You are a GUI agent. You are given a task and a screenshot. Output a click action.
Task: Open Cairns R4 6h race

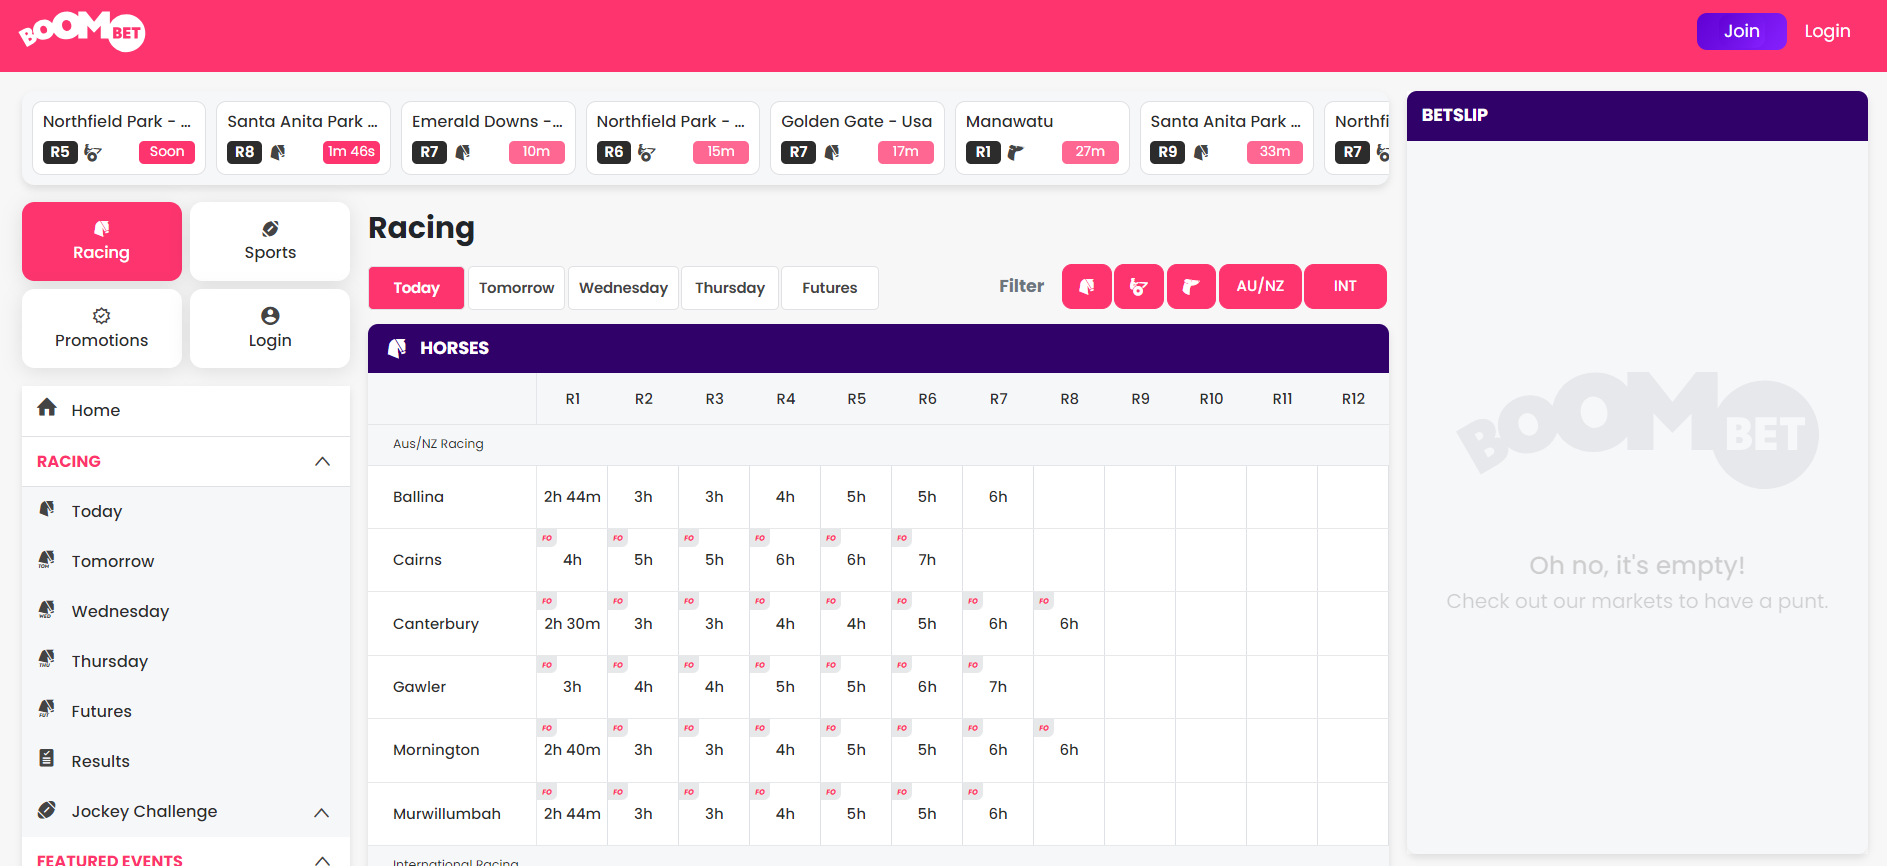tap(785, 560)
